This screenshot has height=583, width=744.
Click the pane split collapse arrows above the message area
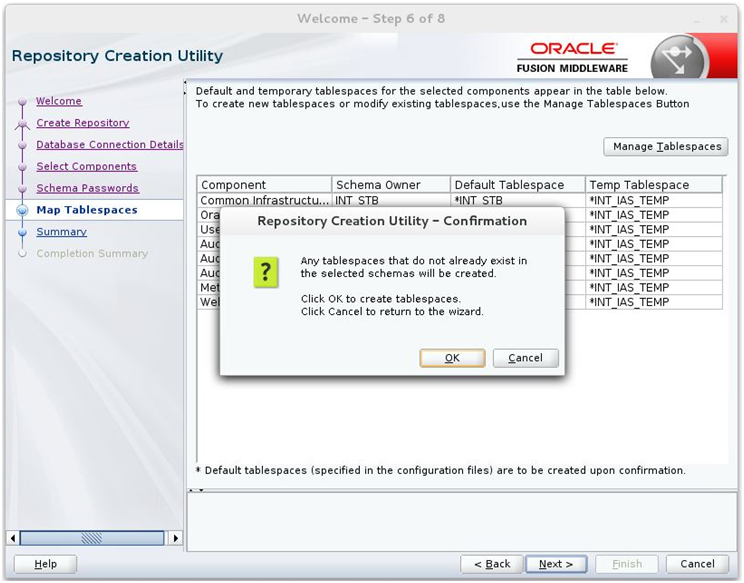click(x=195, y=490)
